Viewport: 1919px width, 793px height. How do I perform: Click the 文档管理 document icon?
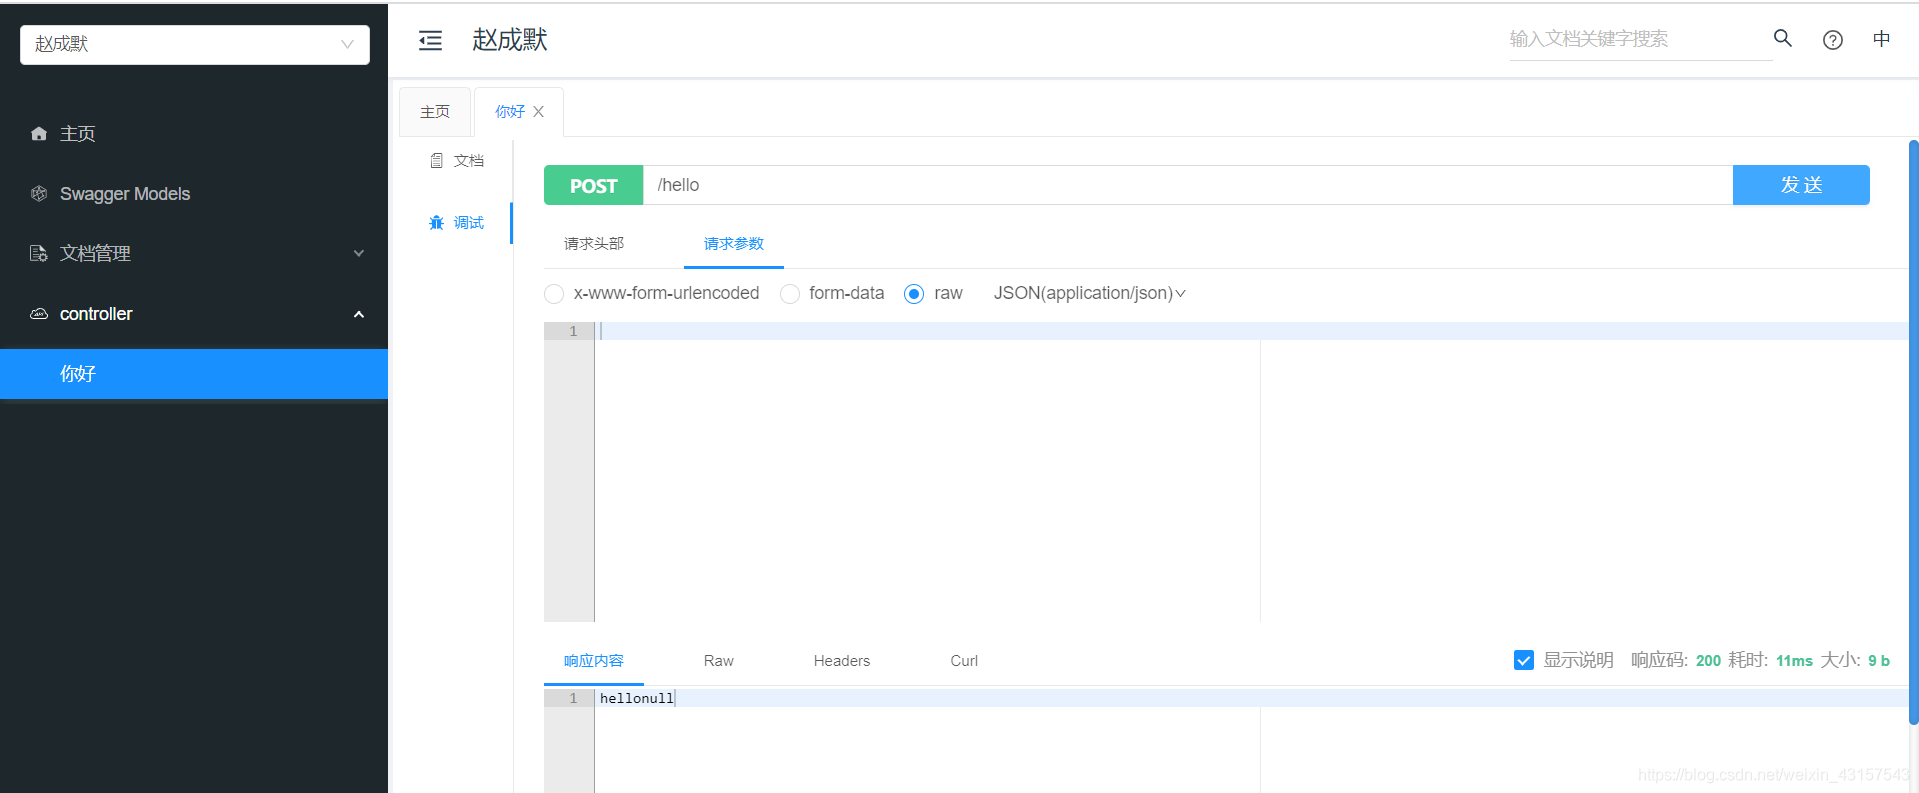[x=39, y=253]
